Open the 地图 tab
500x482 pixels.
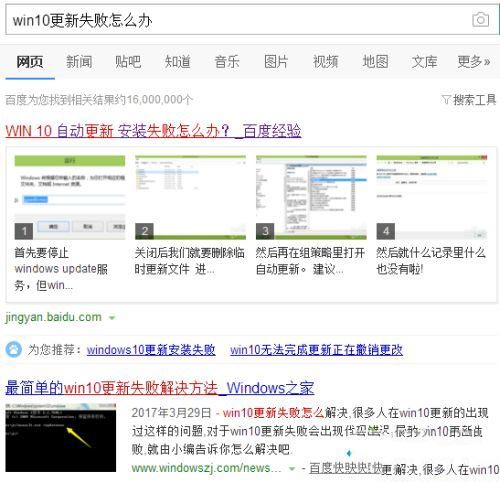pos(375,62)
